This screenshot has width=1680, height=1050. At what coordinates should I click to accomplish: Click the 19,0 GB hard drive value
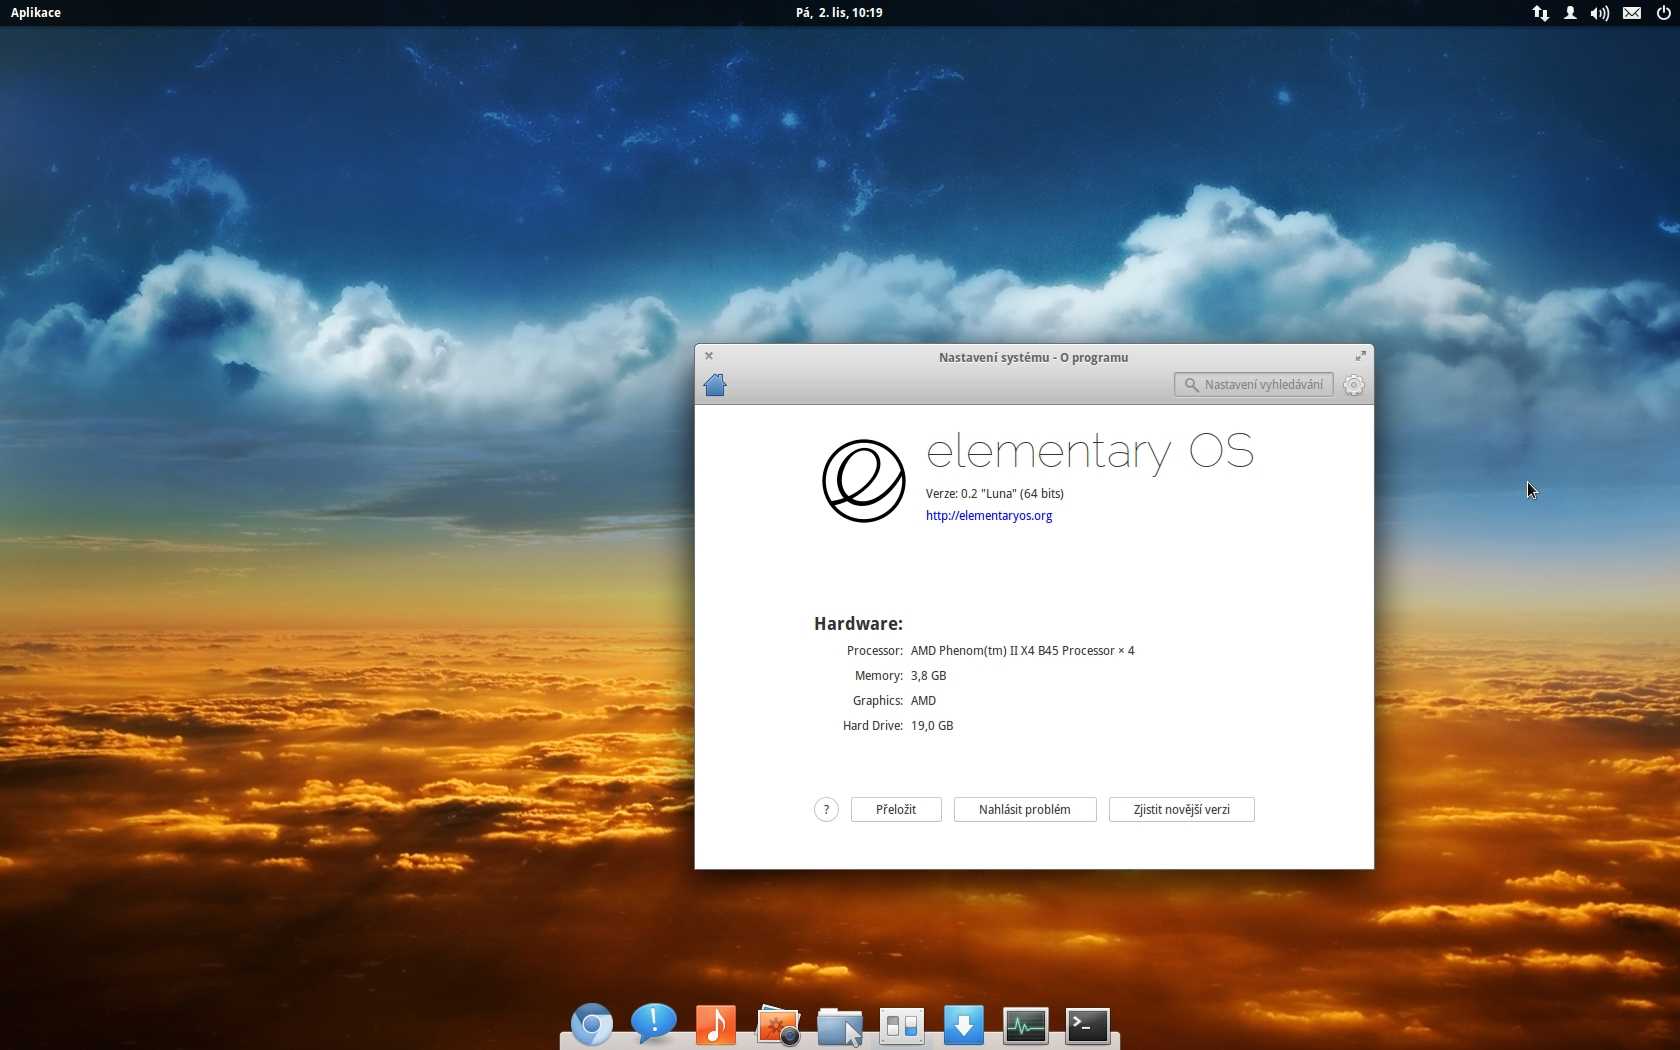point(932,726)
